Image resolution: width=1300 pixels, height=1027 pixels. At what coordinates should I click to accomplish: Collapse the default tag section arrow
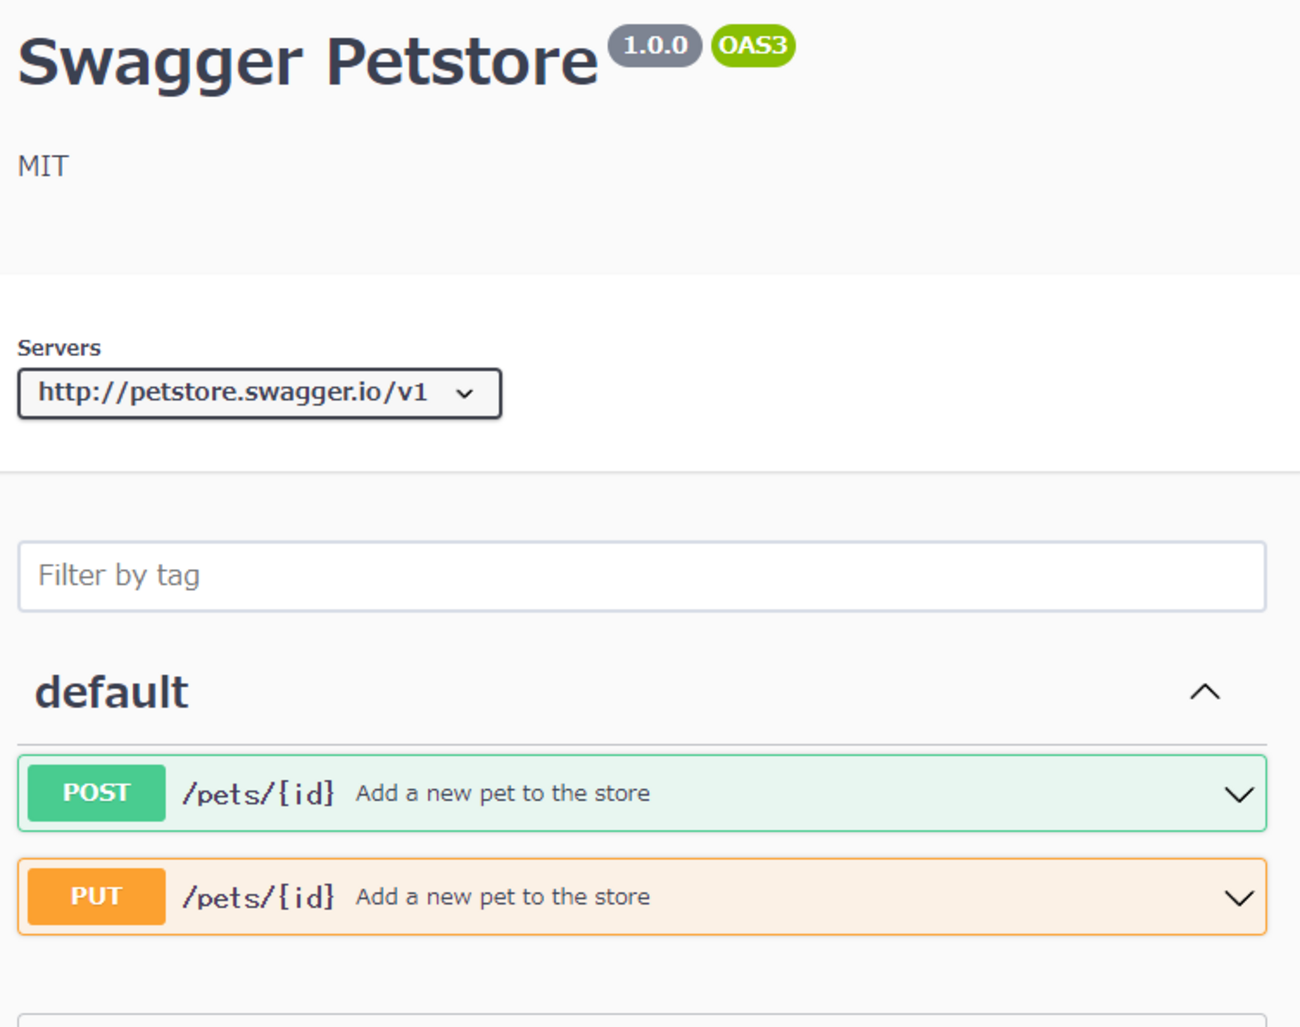(x=1205, y=692)
